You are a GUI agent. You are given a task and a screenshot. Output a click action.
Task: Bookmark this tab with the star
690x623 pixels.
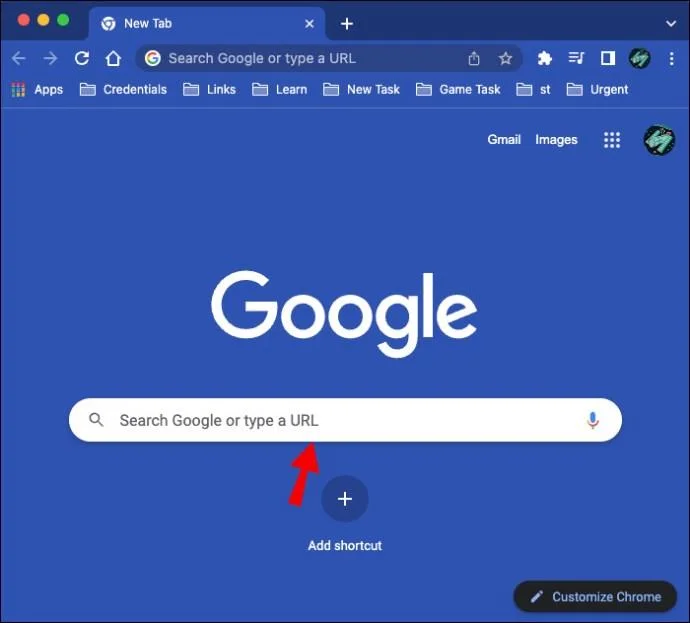(x=505, y=58)
